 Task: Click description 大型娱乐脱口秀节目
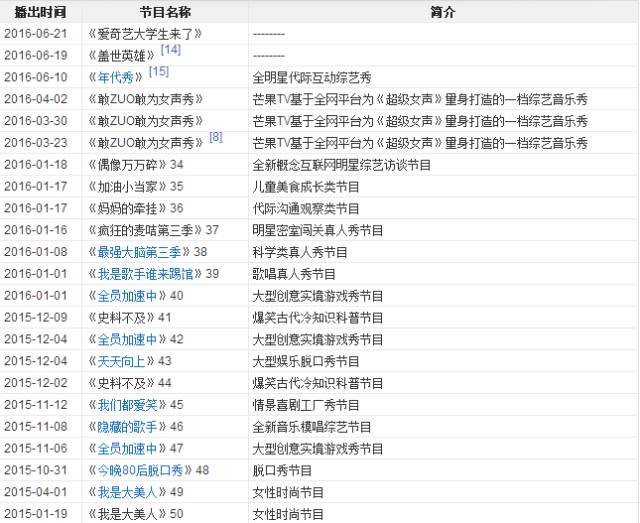tap(306, 361)
